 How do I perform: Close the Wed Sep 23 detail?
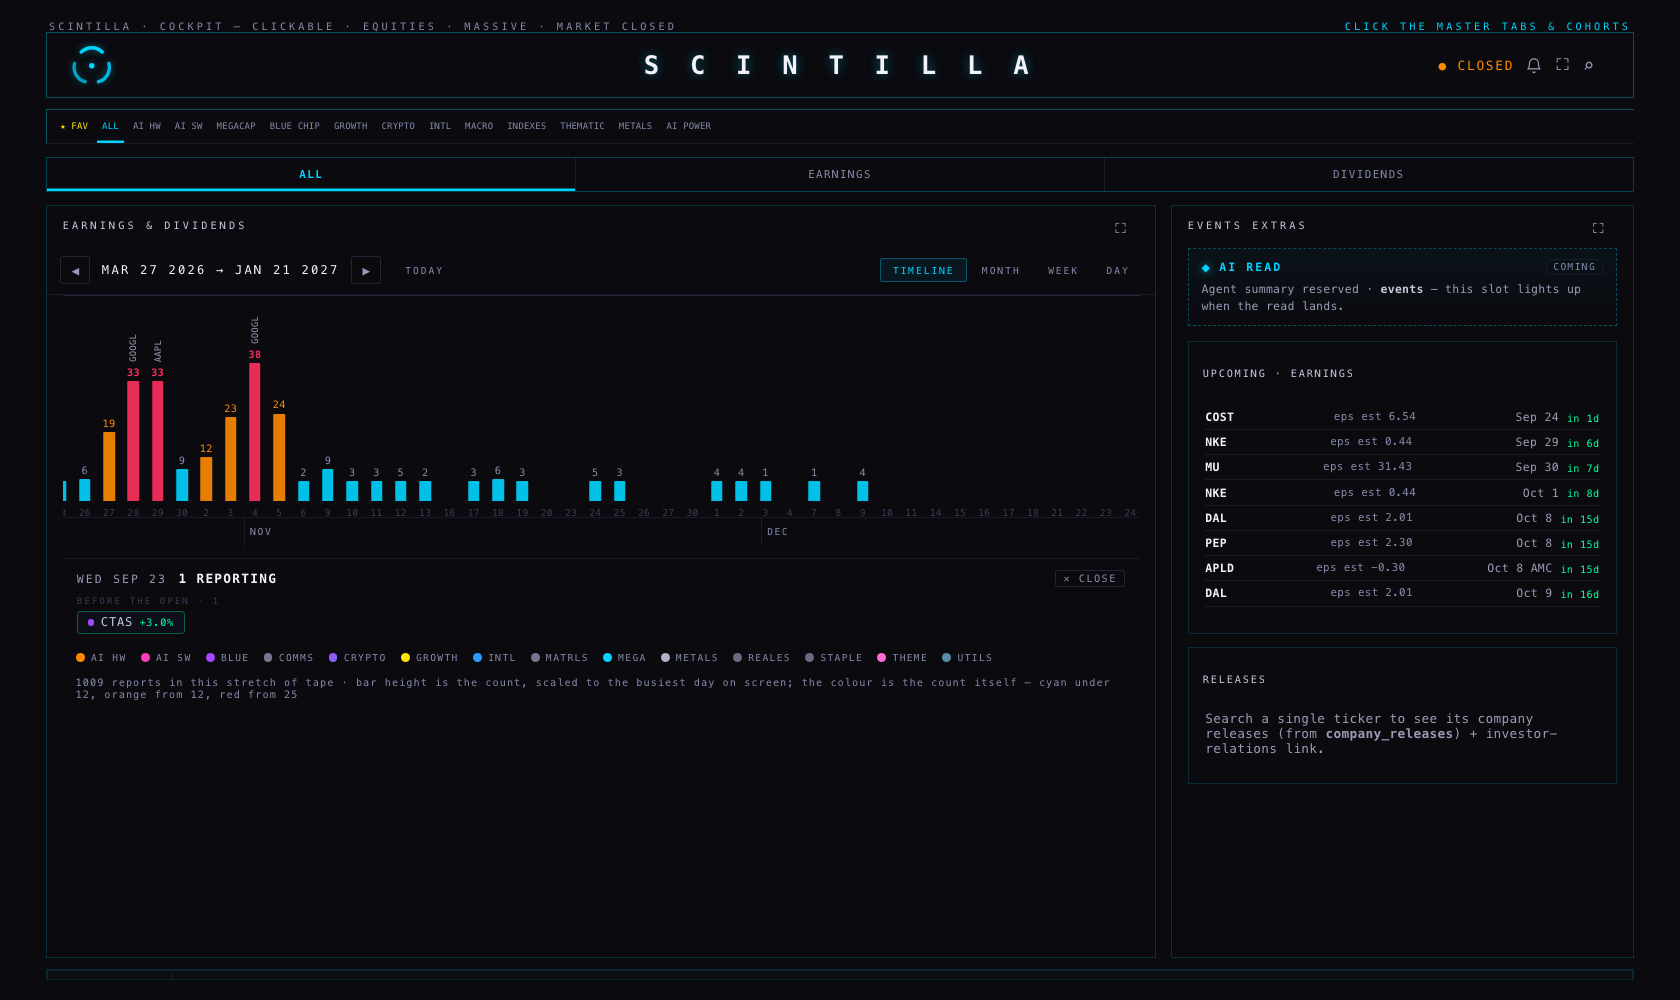[x=1090, y=578]
